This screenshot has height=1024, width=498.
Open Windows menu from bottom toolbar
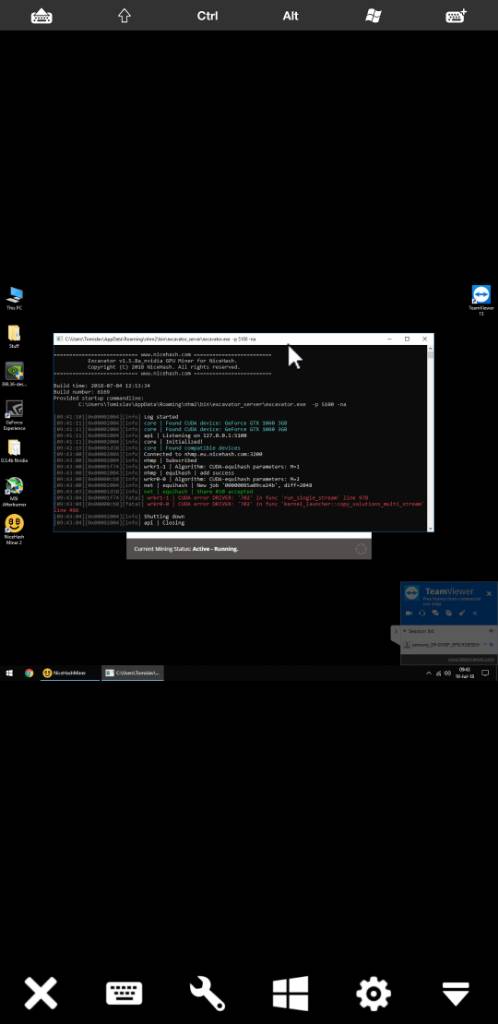(290, 993)
